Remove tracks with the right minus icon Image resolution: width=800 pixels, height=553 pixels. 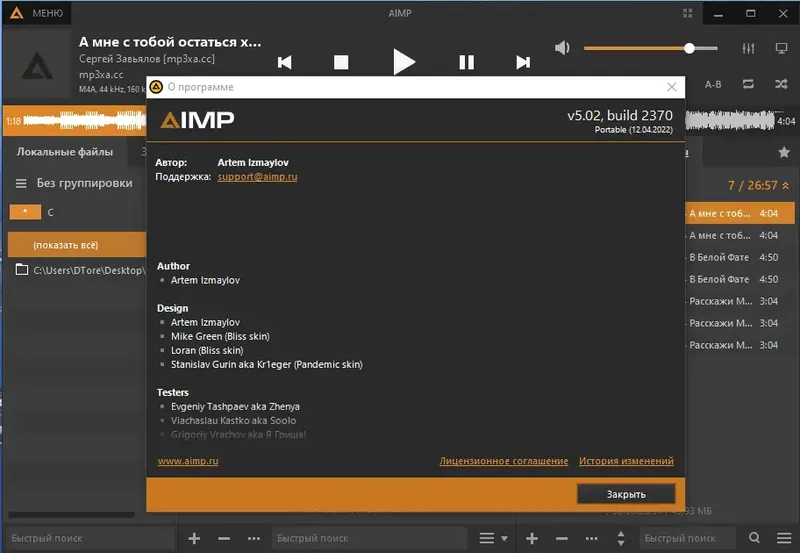[x=562, y=538]
